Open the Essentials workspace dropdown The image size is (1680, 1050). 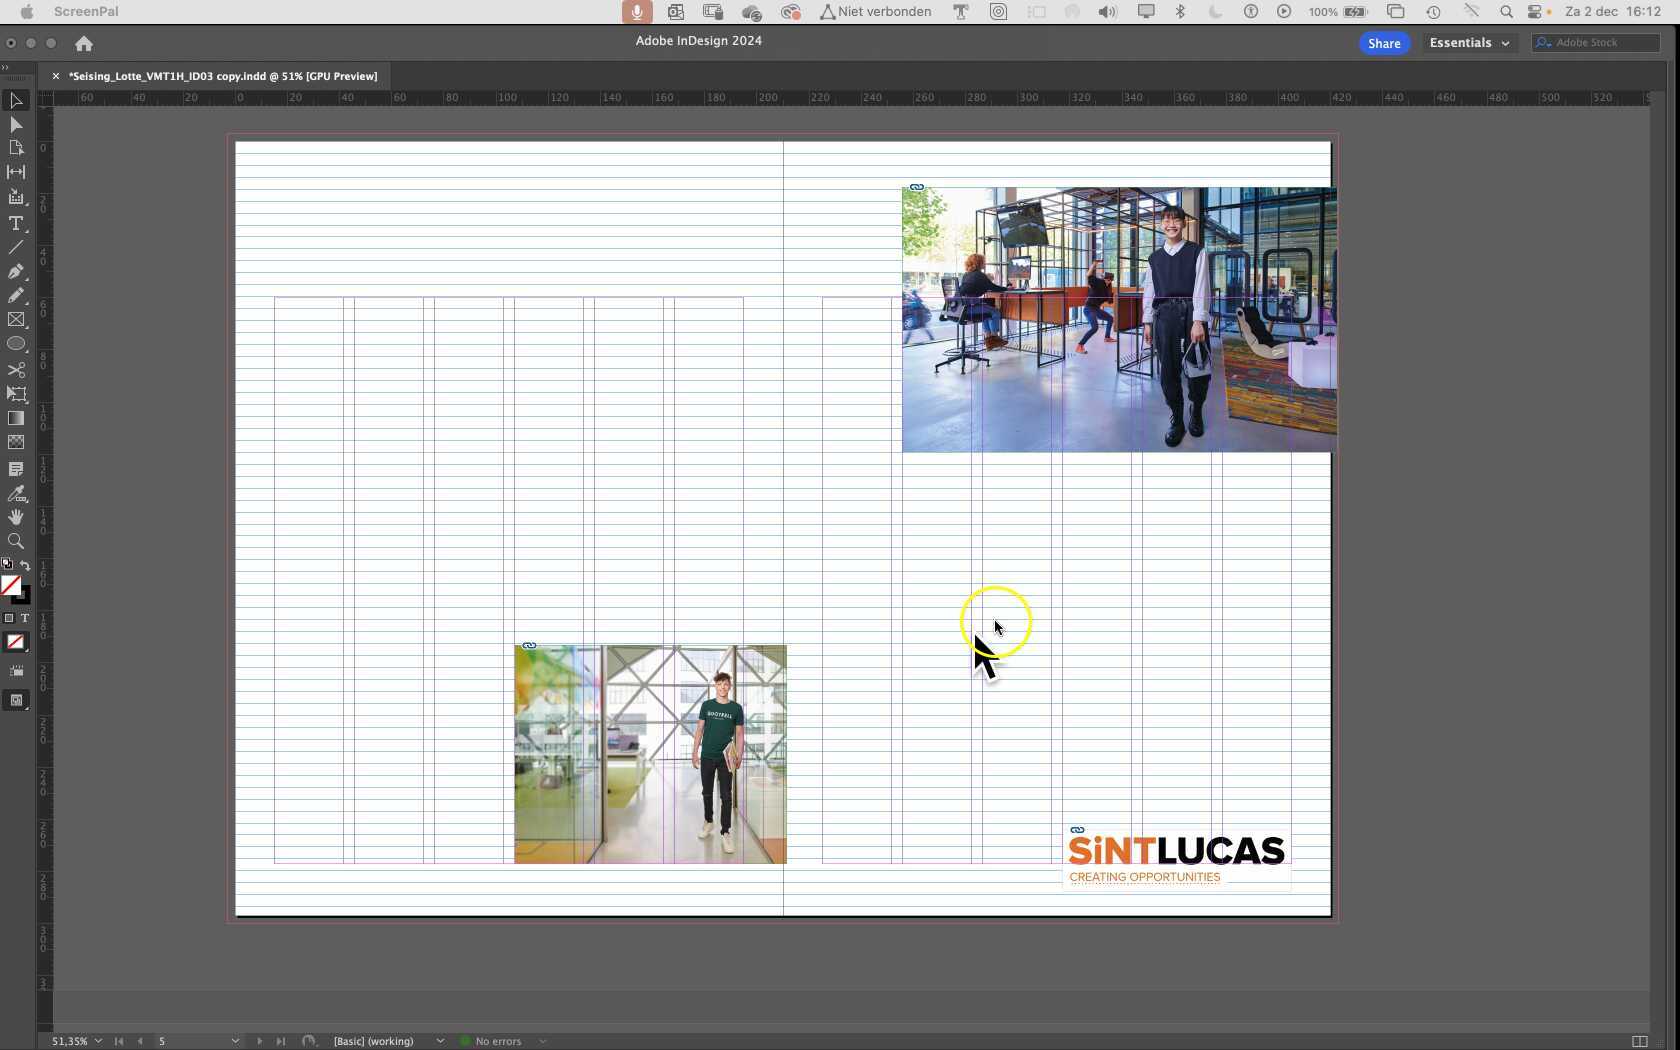[1469, 43]
